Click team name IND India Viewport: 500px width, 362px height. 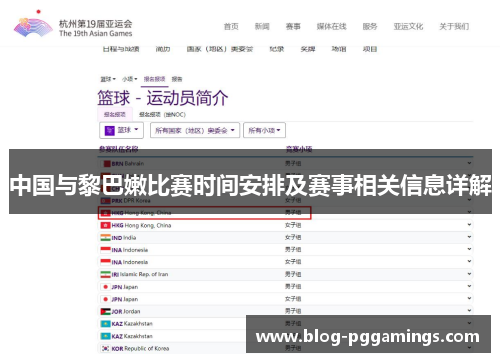tap(124, 238)
